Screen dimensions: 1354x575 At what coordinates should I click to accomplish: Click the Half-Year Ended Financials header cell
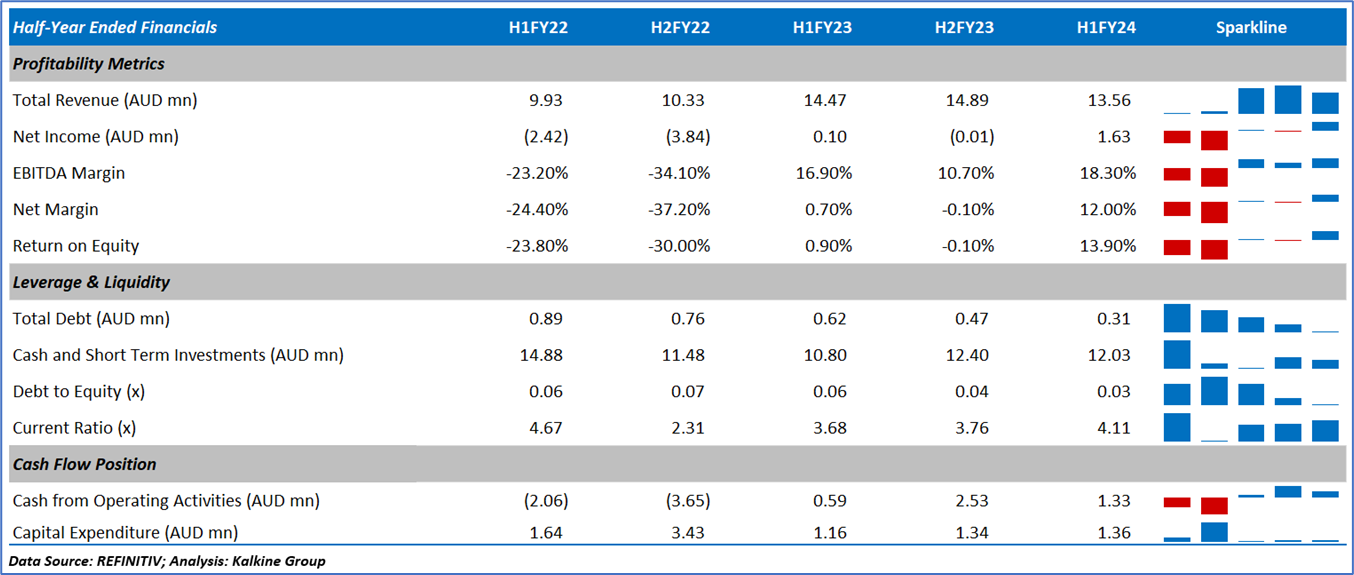point(115,28)
